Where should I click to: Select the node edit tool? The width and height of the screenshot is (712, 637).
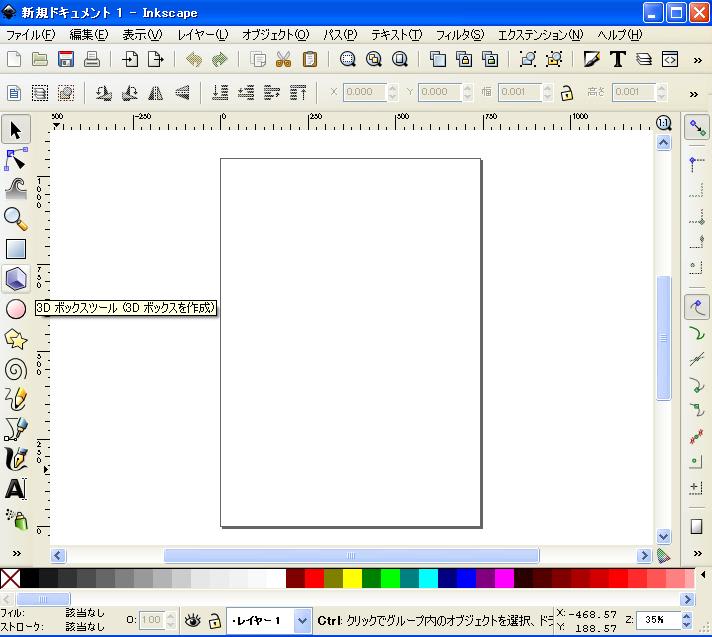(x=16, y=159)
